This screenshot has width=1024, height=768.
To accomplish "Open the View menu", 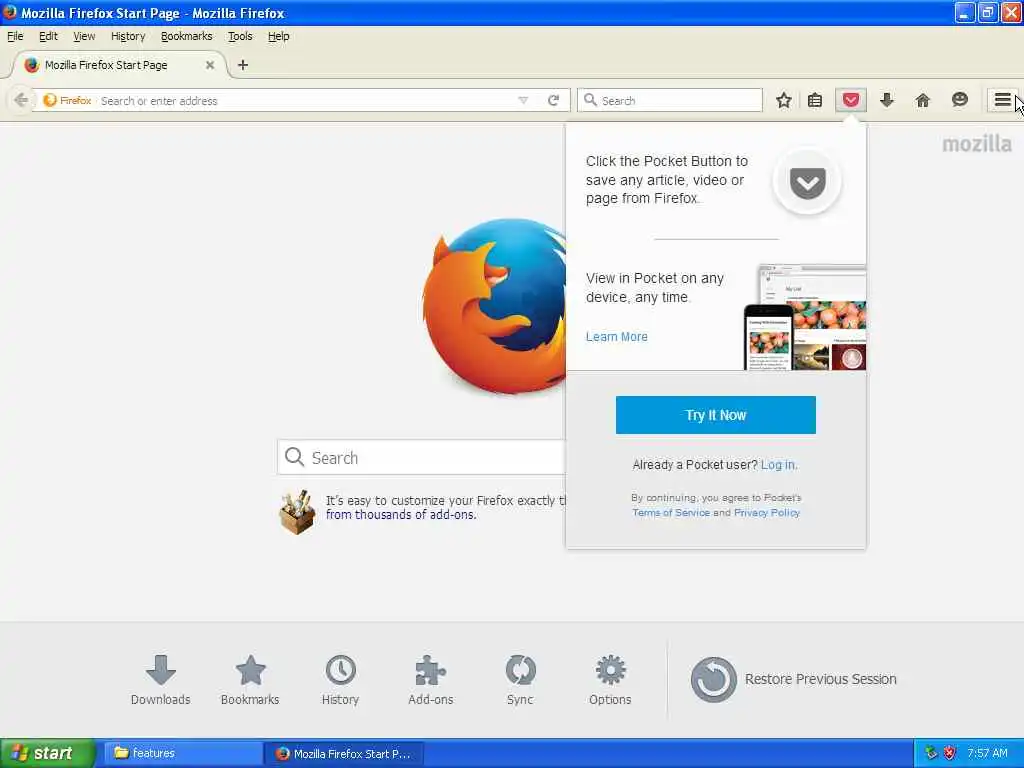I will coord(84,36).
